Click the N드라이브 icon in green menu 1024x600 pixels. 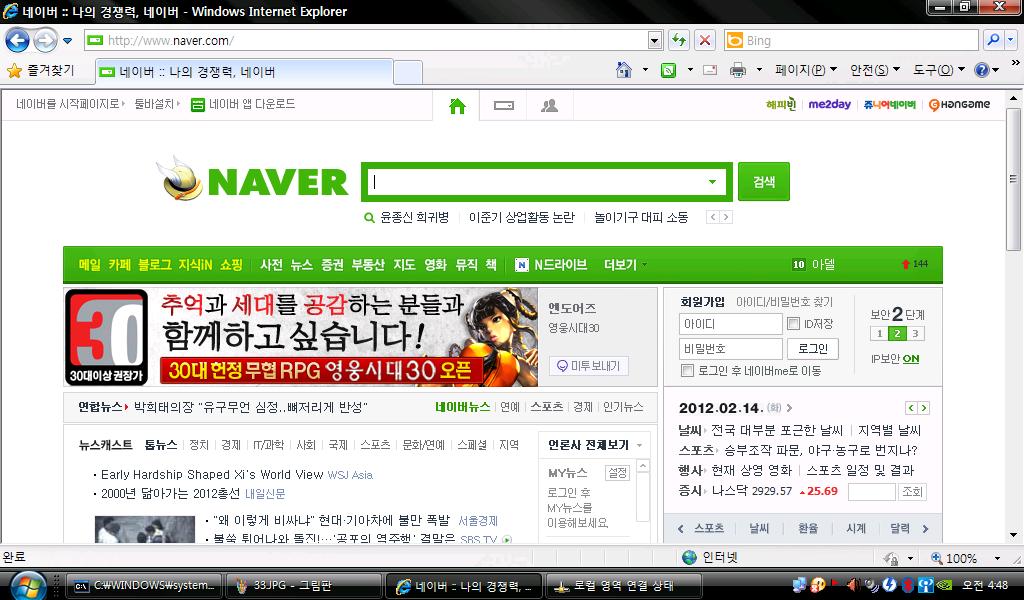tap(521, 264)
